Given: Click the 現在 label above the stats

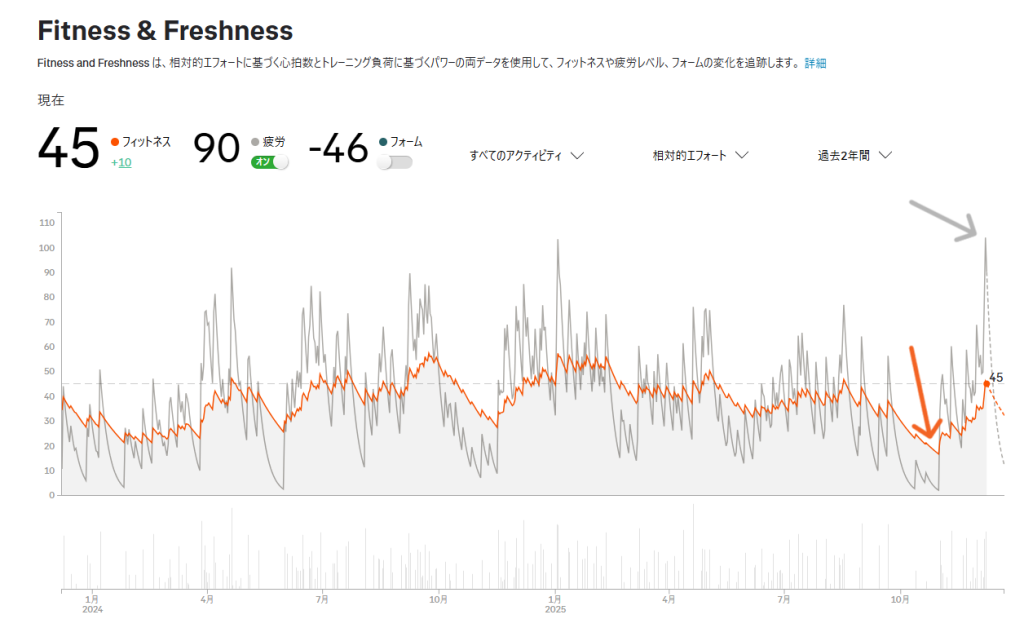Looking at the screenshot, I should tap(51, 100).
